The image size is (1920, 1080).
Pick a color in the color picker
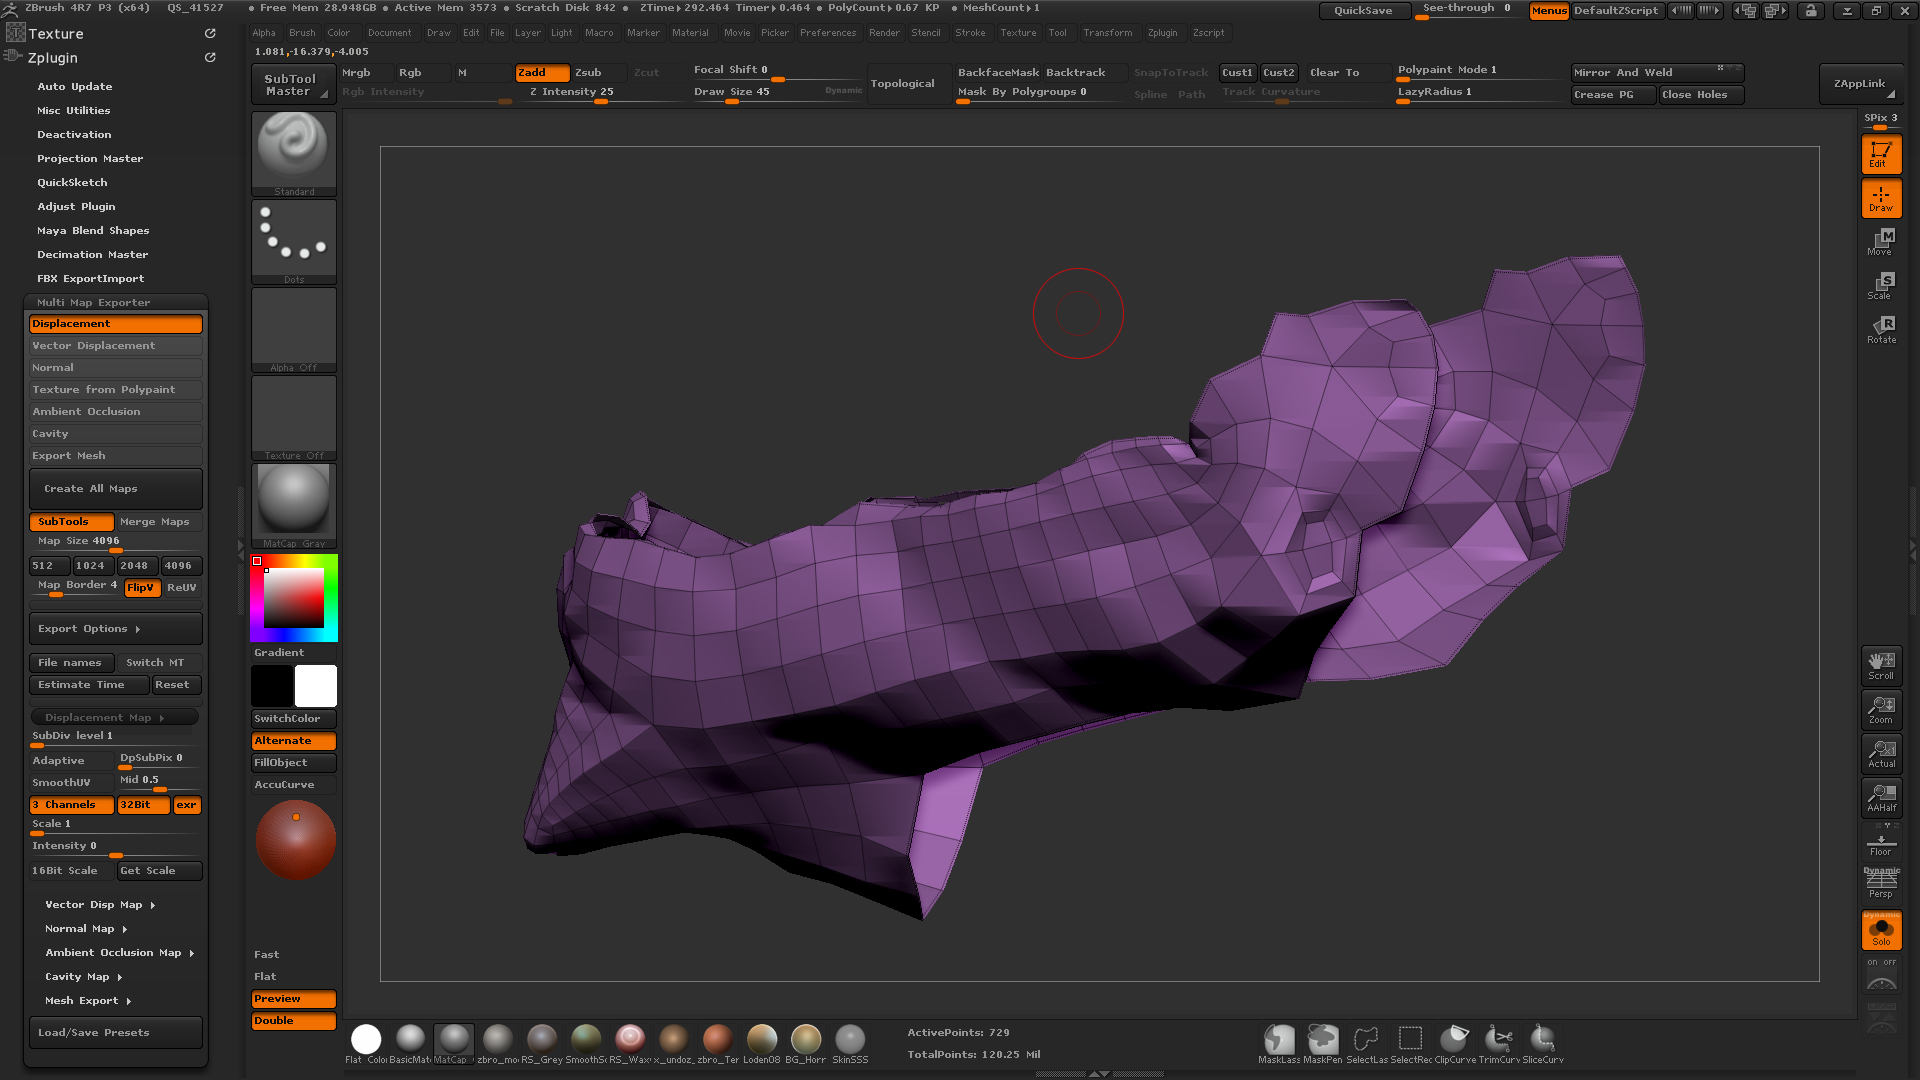pos(294,598)
